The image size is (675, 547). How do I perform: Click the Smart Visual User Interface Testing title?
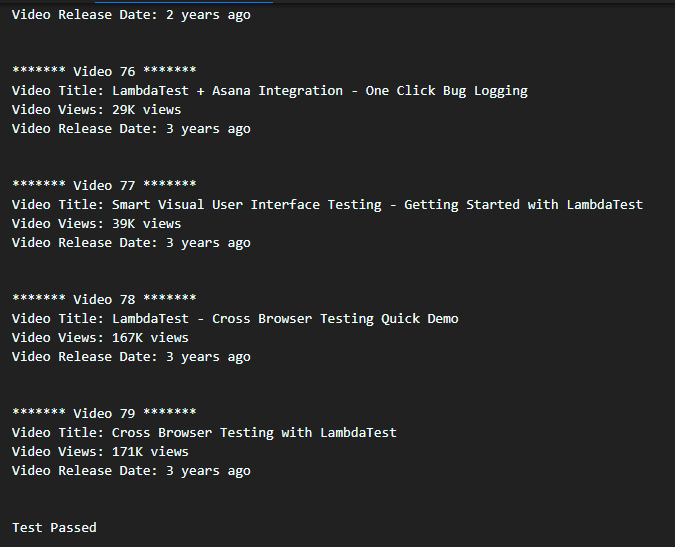[326, 204]
